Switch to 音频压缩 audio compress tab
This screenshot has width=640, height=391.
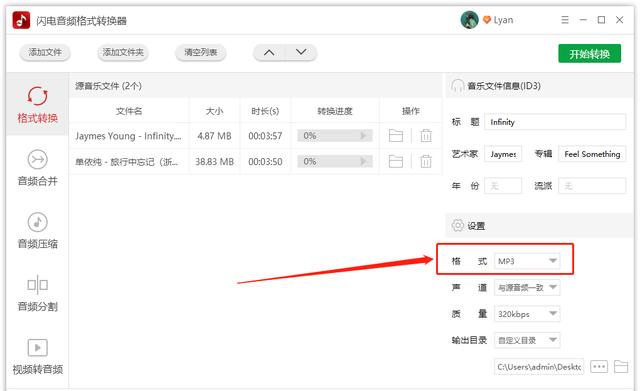point(38,230)
